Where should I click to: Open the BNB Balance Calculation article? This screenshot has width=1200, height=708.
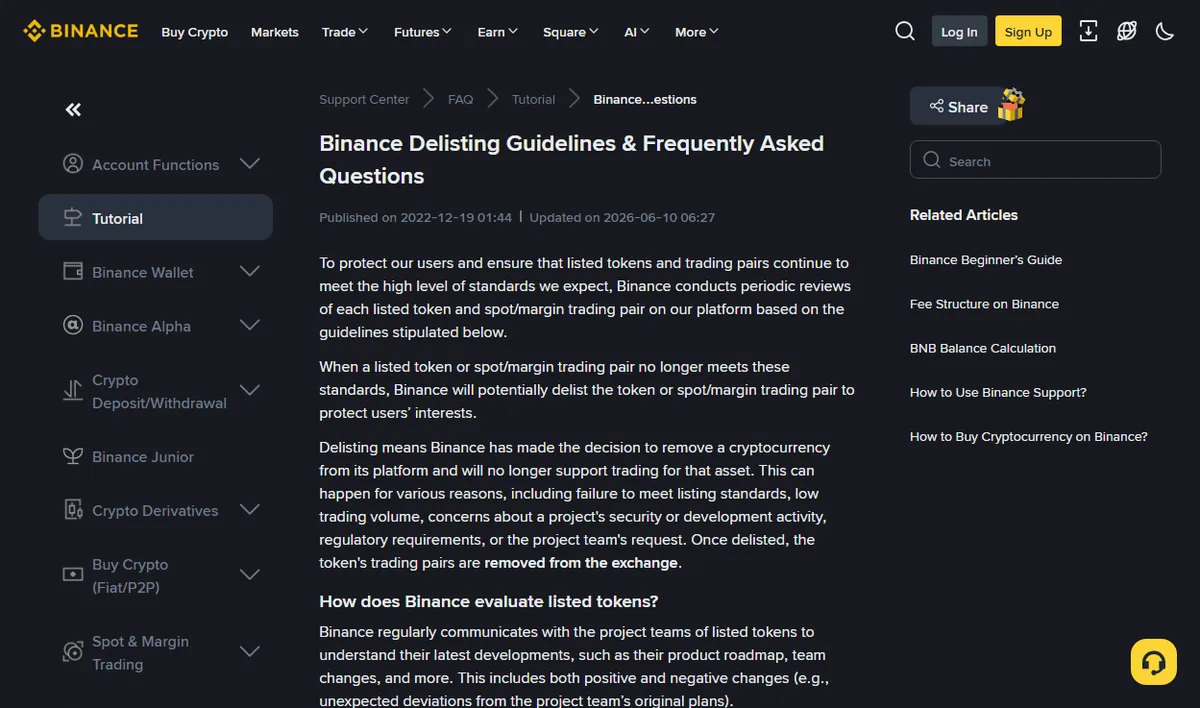[983, 348]
